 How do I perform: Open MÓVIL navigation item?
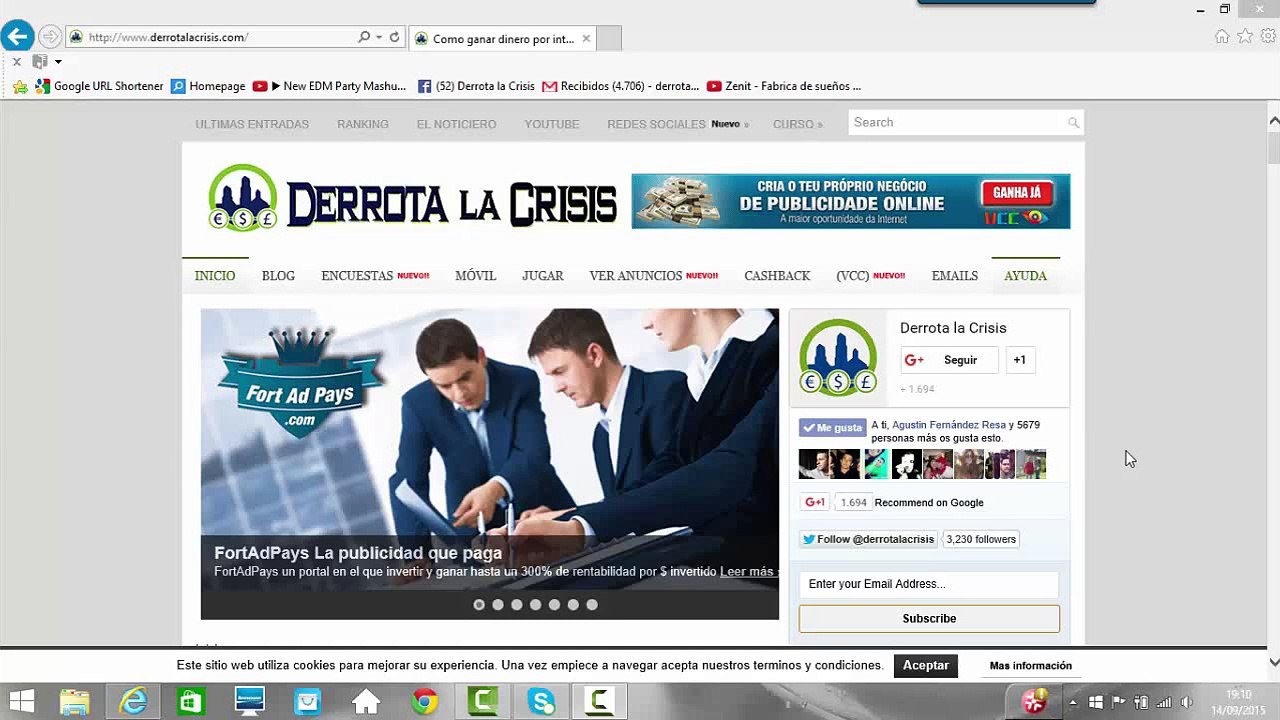(475, 275)
